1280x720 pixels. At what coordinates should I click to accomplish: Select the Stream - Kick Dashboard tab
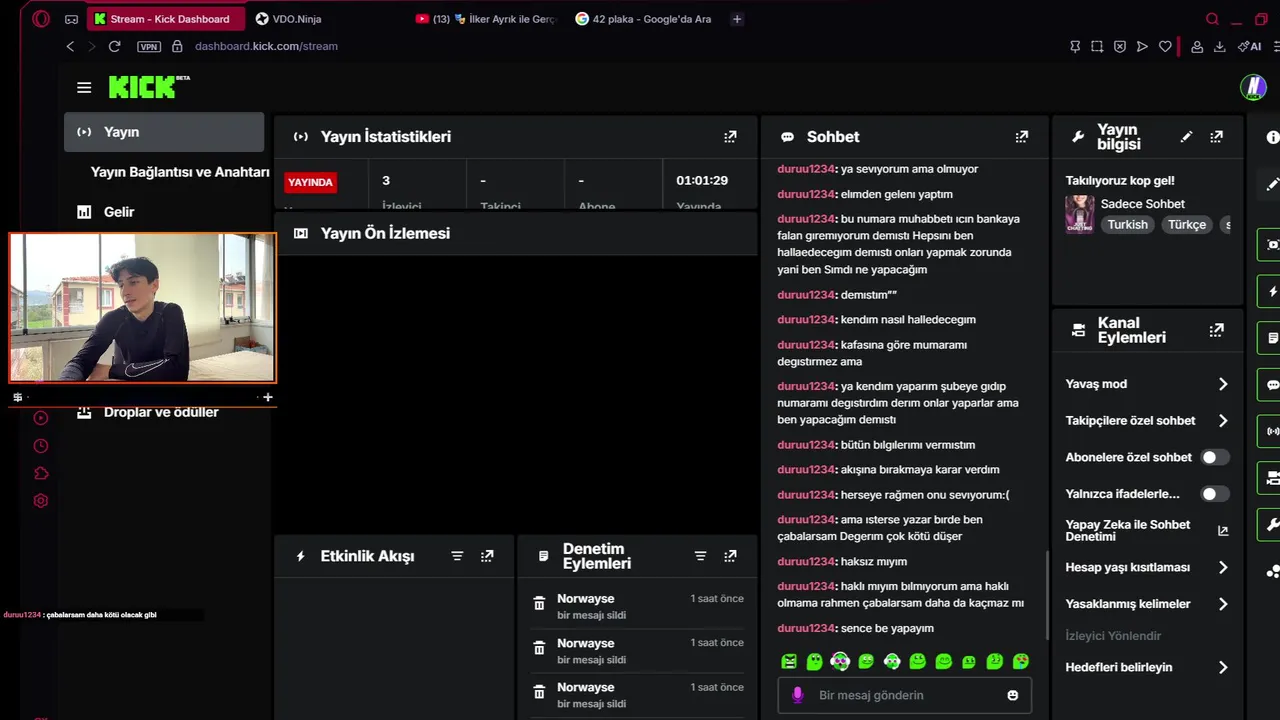(166, 19)
